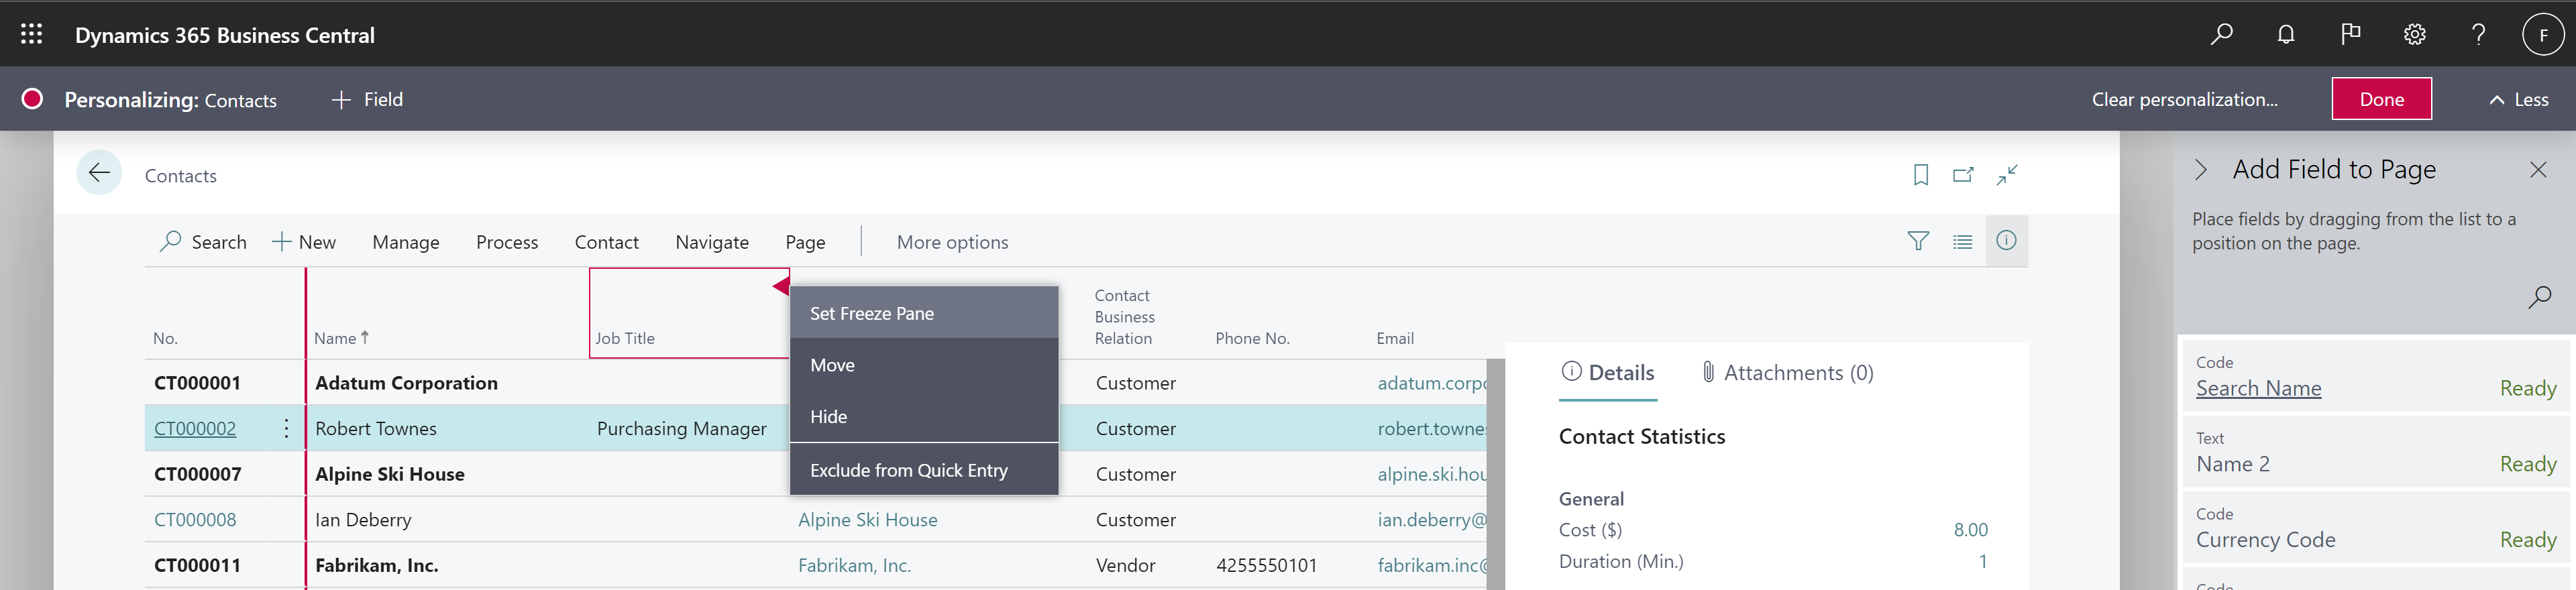The image size is (2576, 590).
Task: Open the notifications bell
Action: coord(2285,35)
